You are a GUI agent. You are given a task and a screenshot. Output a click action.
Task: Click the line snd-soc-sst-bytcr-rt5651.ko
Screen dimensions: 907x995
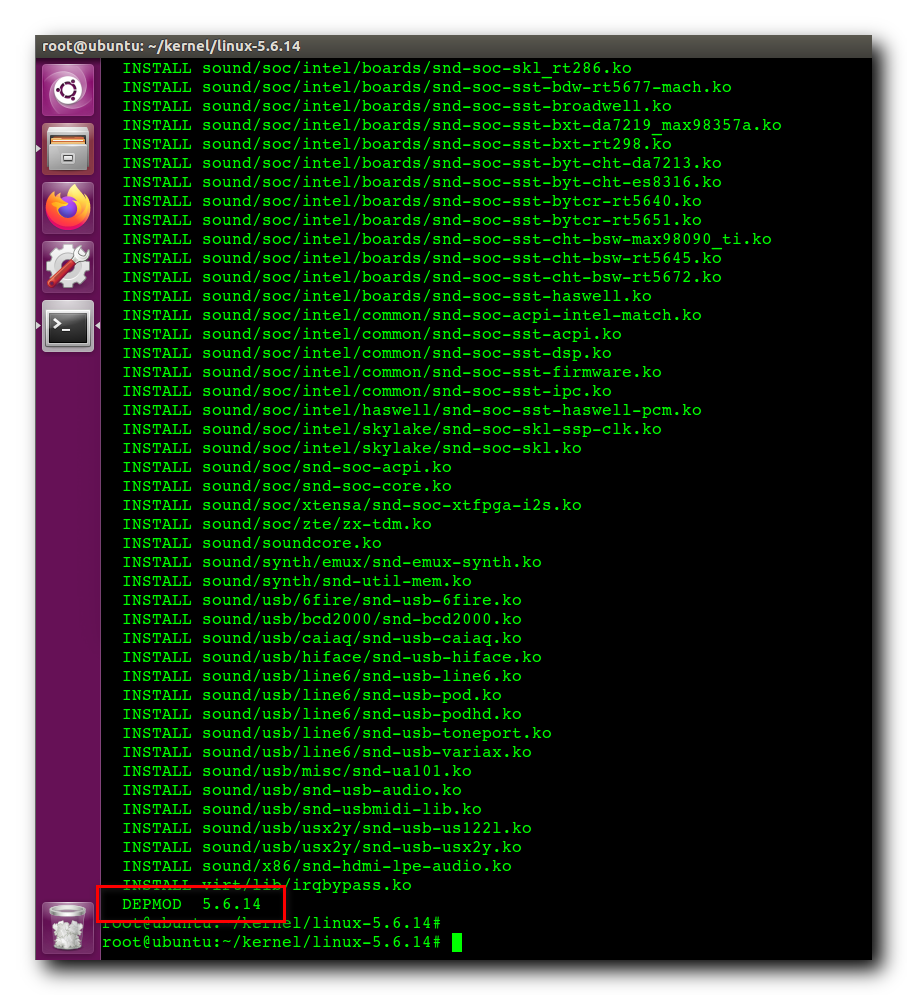click(412, 221)
